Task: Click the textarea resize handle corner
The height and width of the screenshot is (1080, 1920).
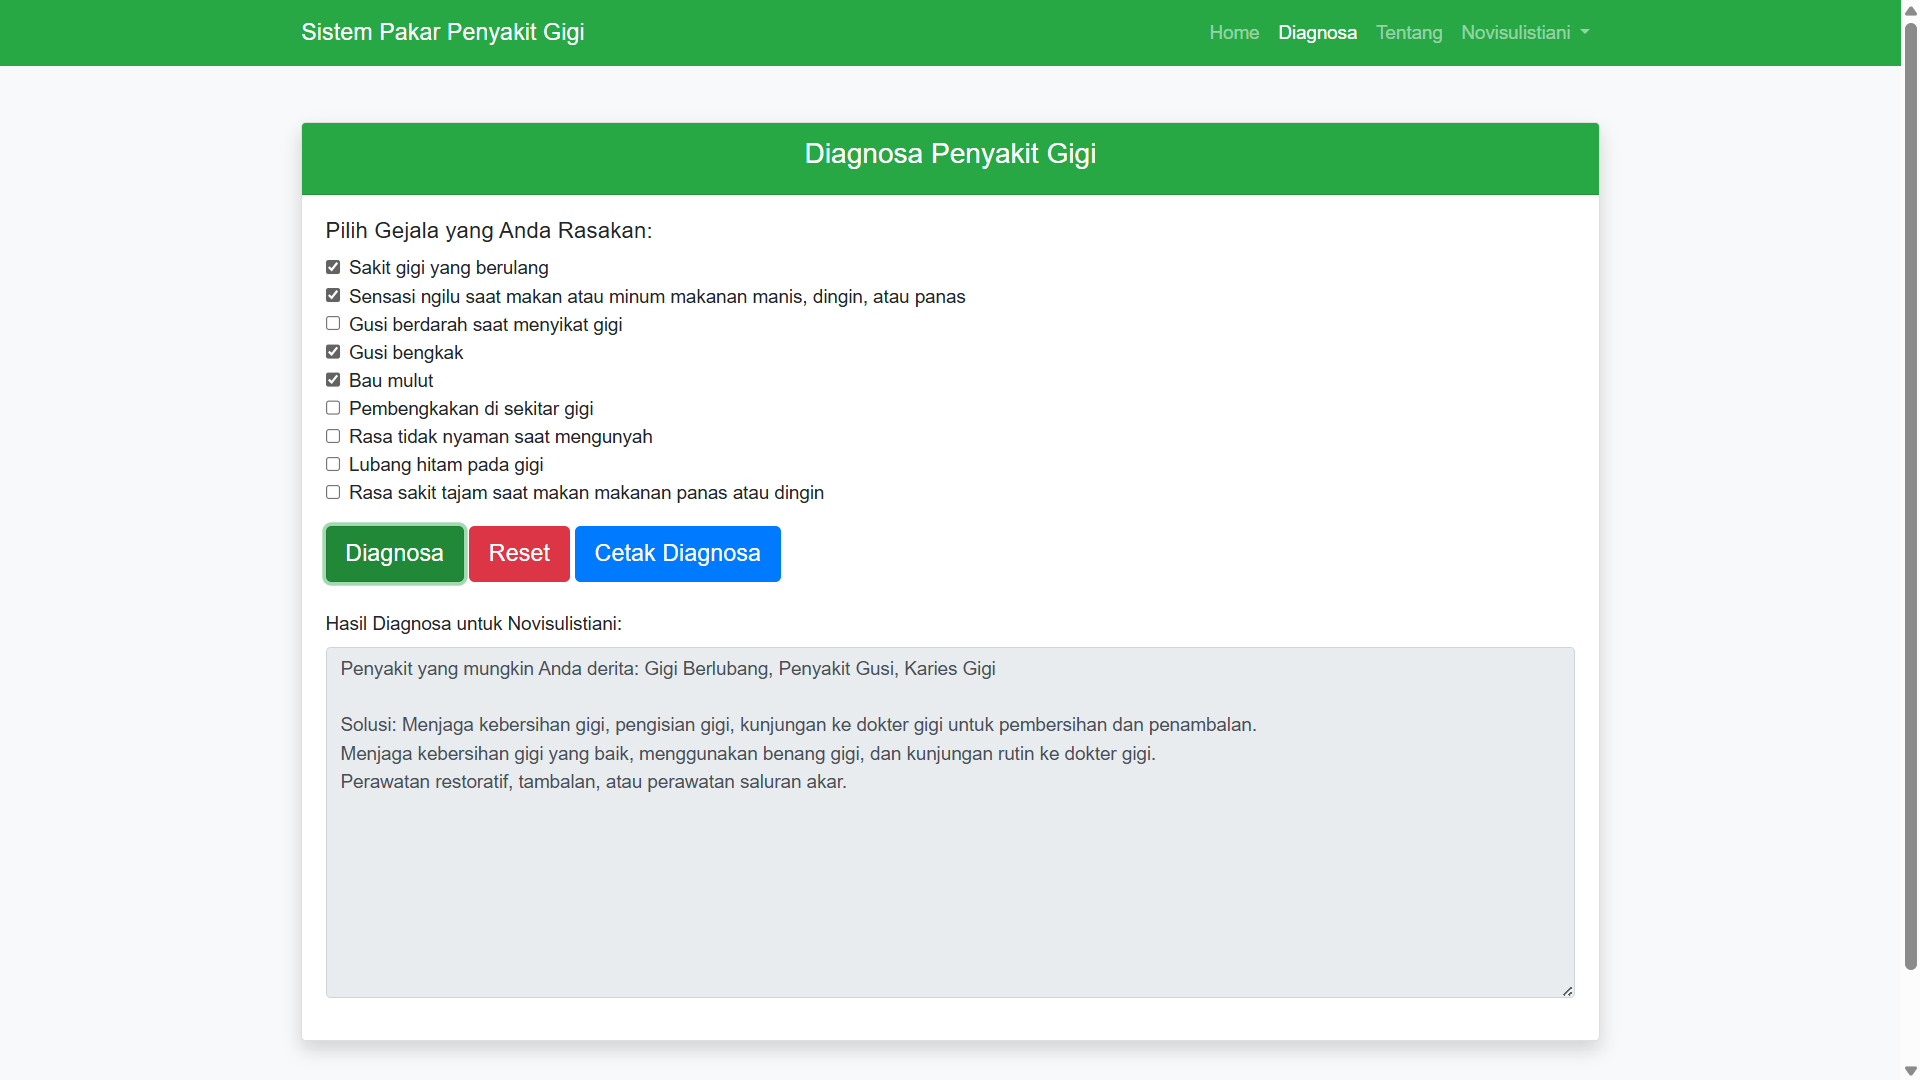Action: click(1567, 990)
